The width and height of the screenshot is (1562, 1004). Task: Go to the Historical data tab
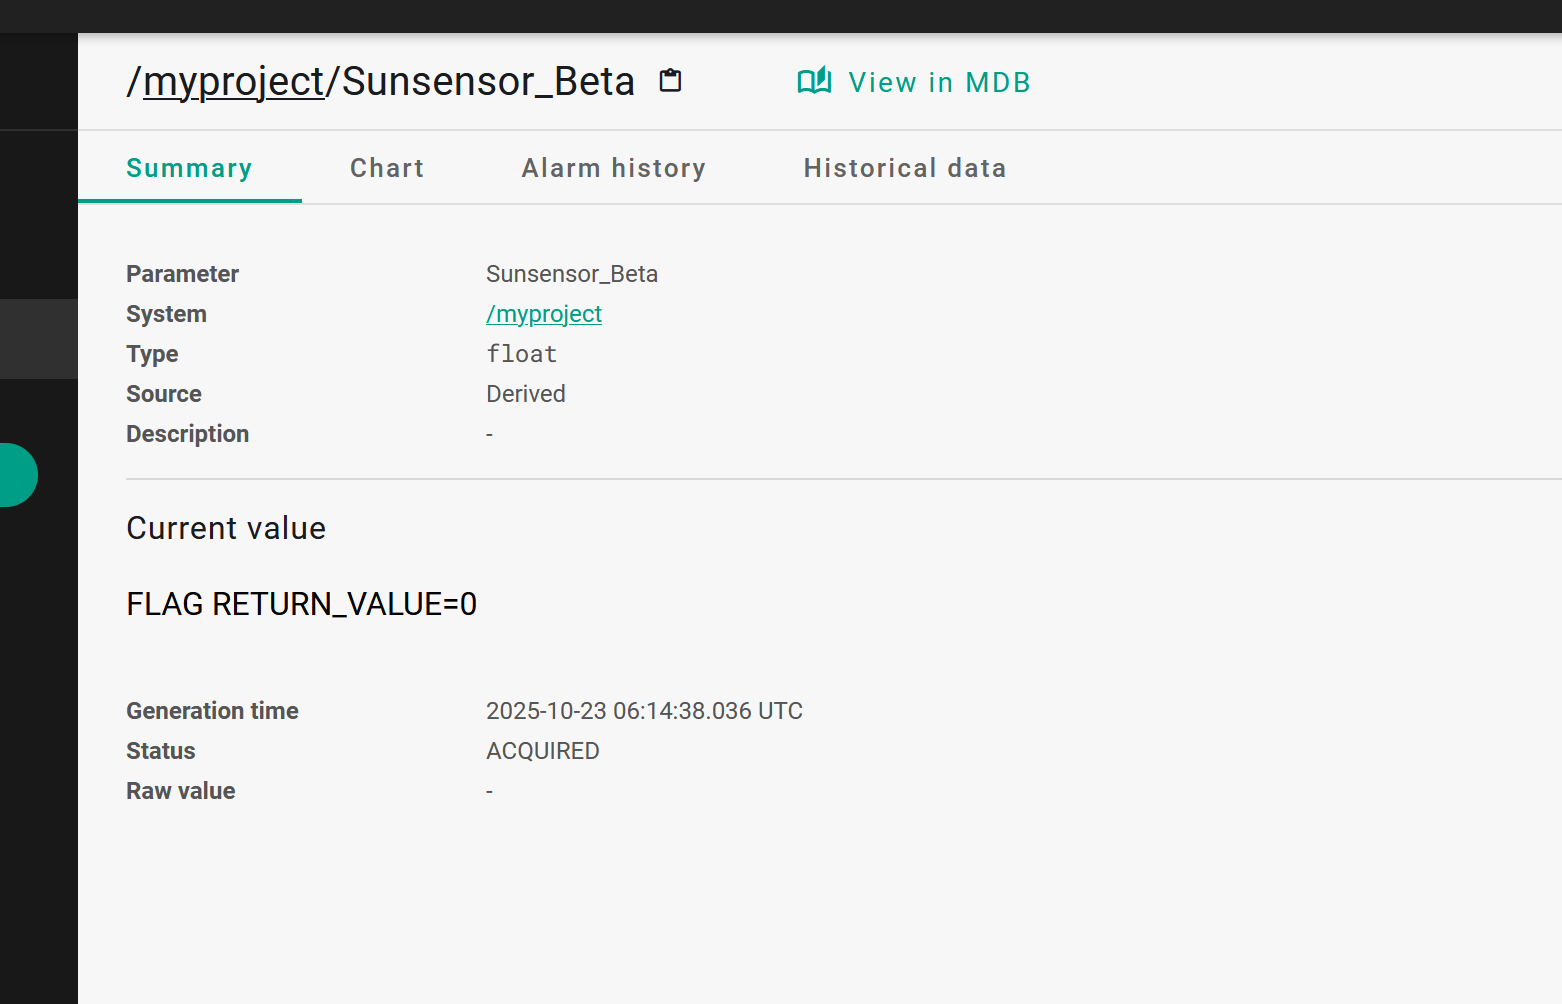pos(904,168)
